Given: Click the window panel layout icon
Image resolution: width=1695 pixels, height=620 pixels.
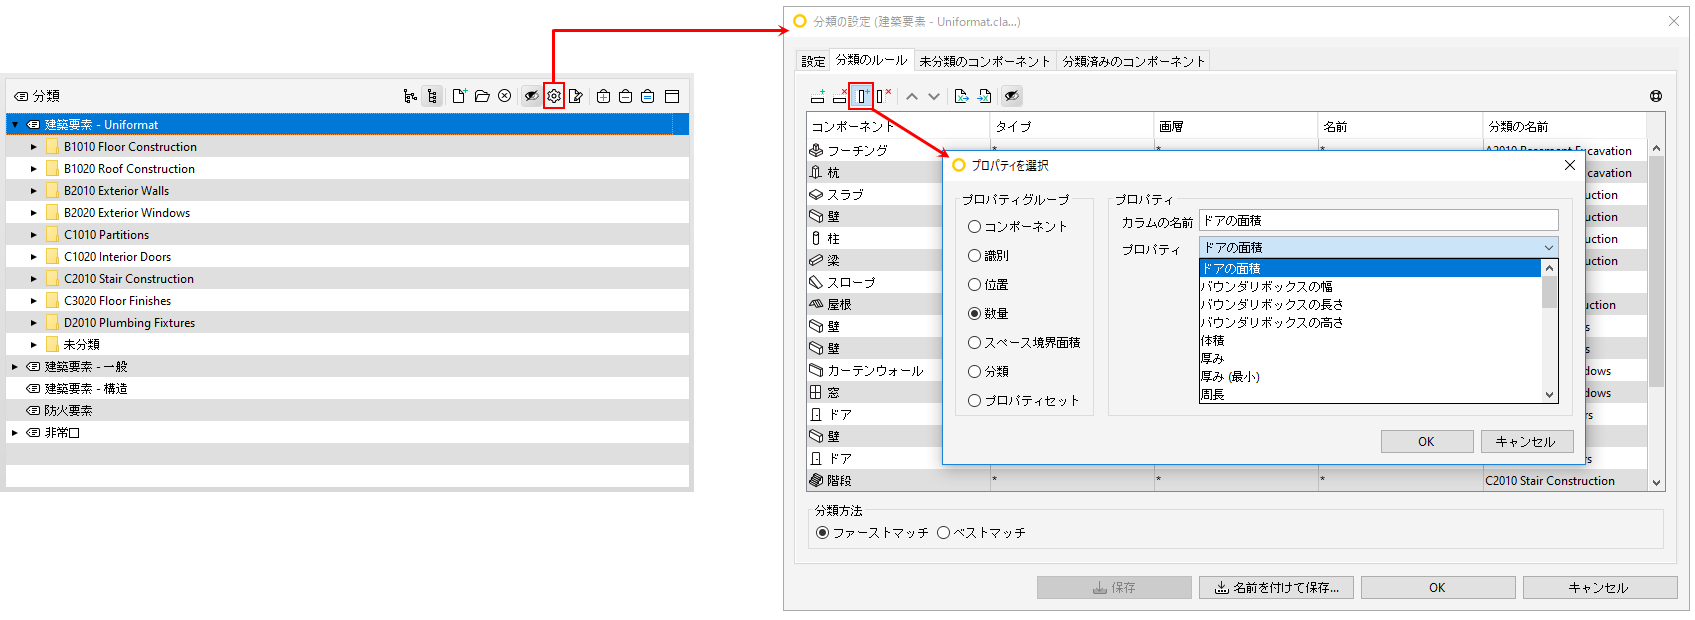Looking at the screenshot, I should click(672, 96).
